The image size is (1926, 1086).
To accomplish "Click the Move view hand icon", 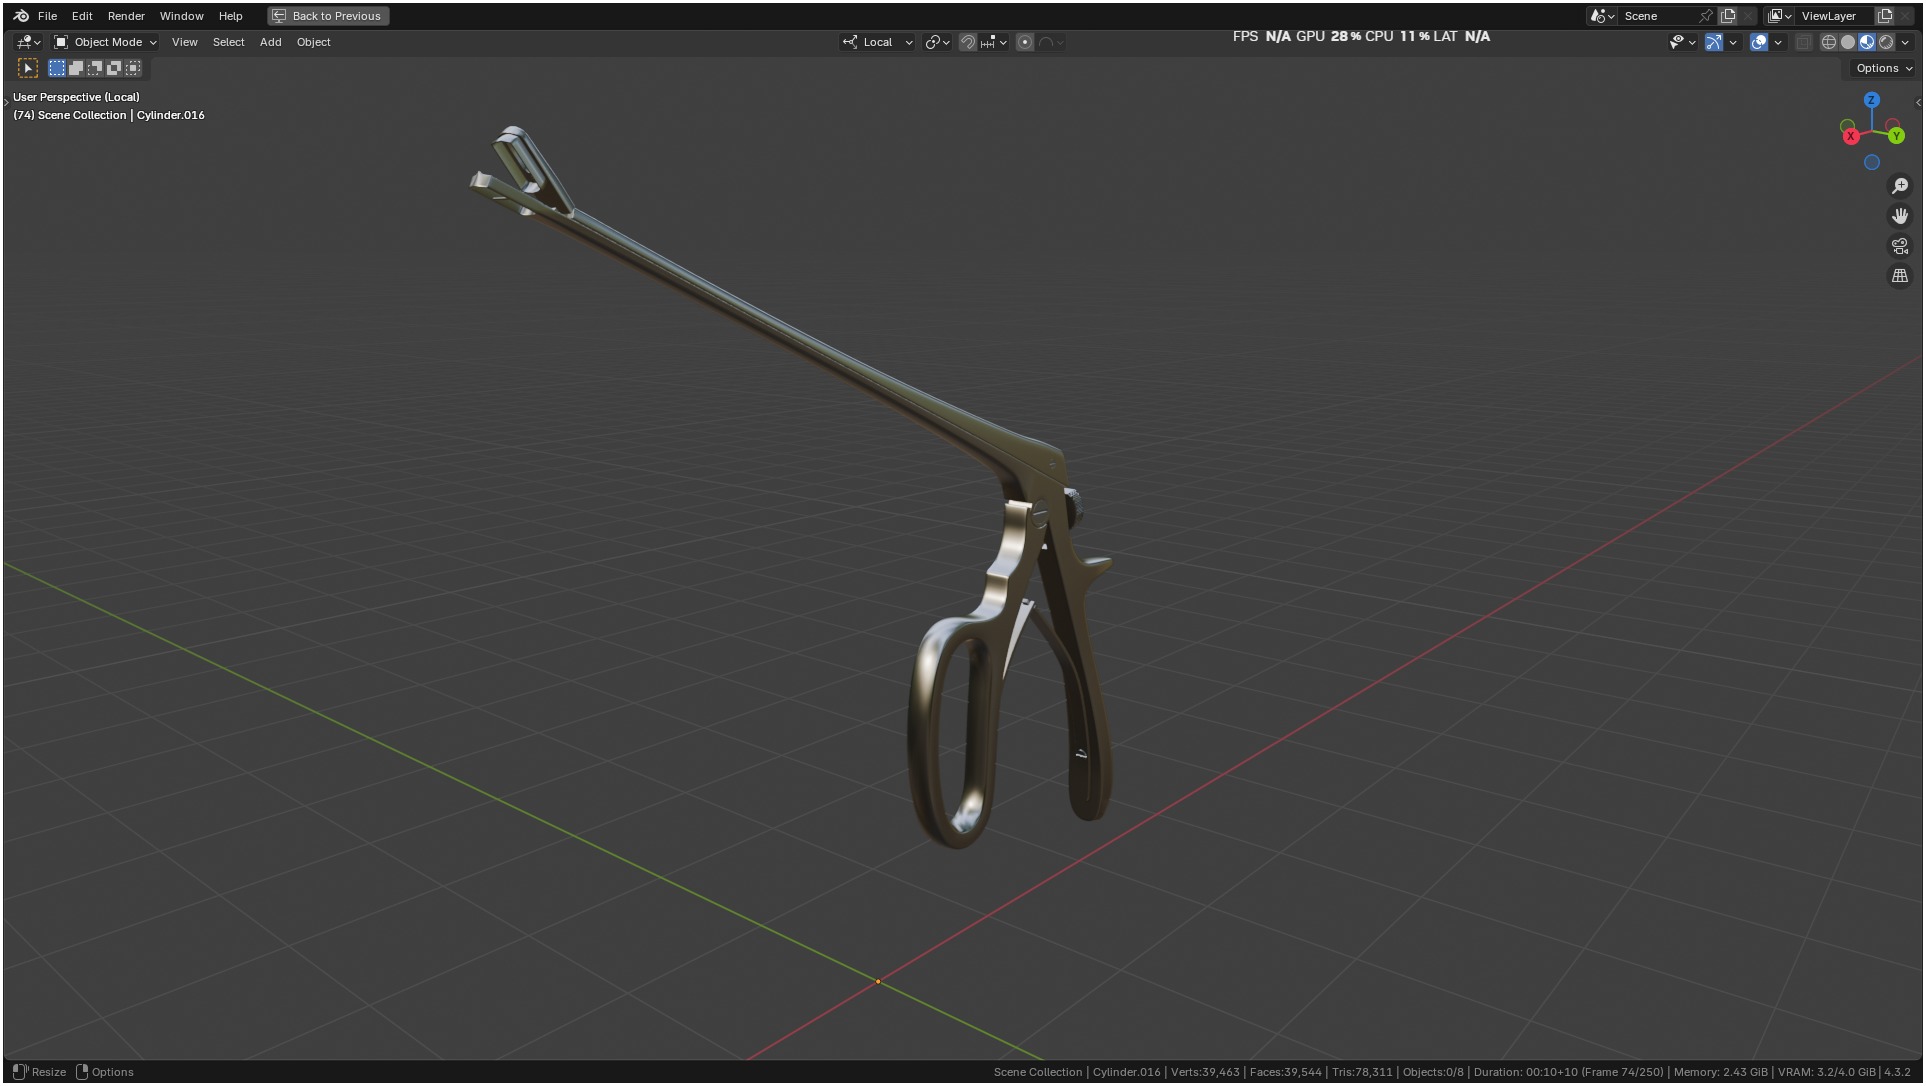I will pos(1900,216).
